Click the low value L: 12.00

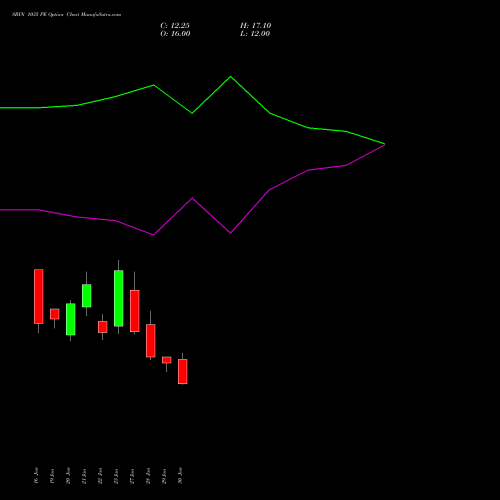[x=255, y=34]
